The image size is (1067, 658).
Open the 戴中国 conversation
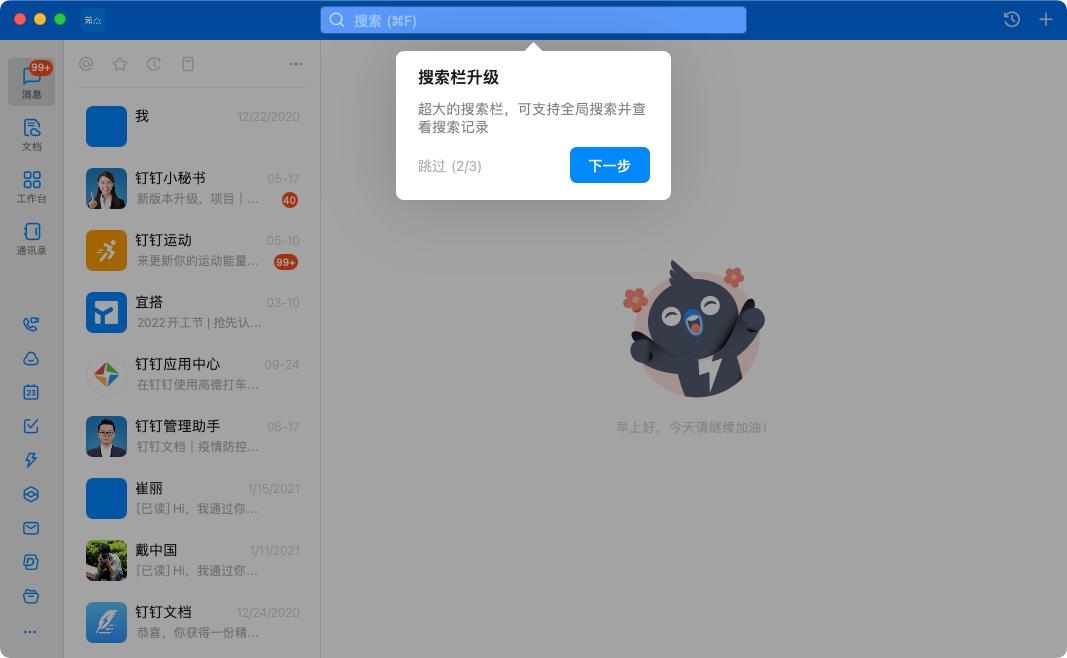click(193, 560)
